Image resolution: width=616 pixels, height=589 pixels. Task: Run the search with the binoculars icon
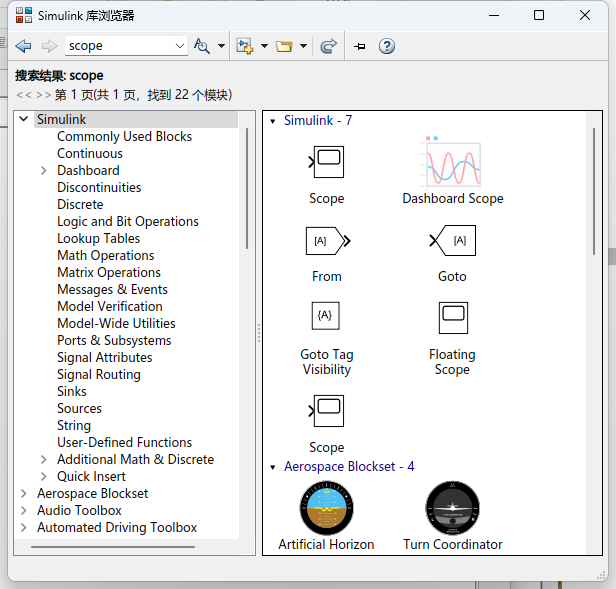202,46
